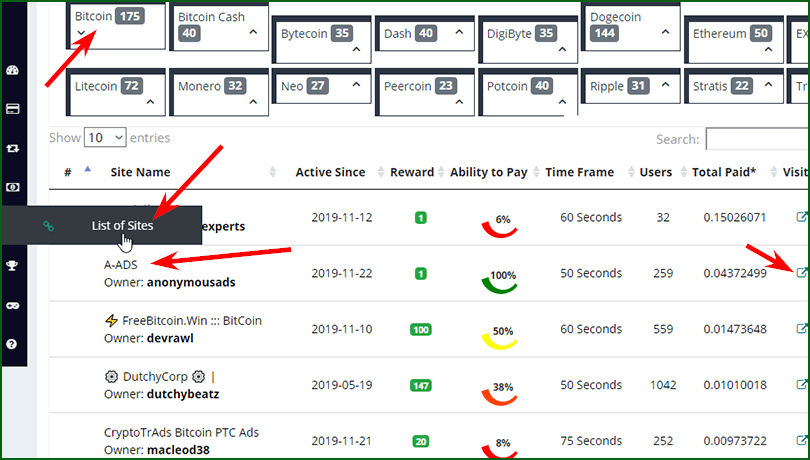Click the trophy icon in sidebar

(12, 266)
